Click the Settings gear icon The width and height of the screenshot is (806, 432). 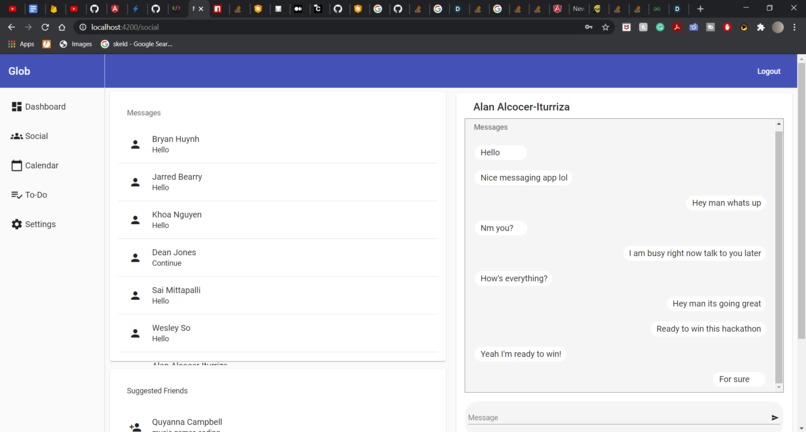click(x=16, y=224)
